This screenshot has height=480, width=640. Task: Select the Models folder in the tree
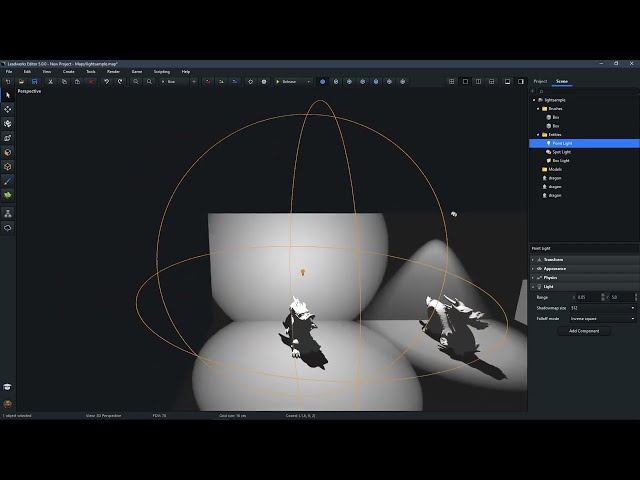point(554,169)
